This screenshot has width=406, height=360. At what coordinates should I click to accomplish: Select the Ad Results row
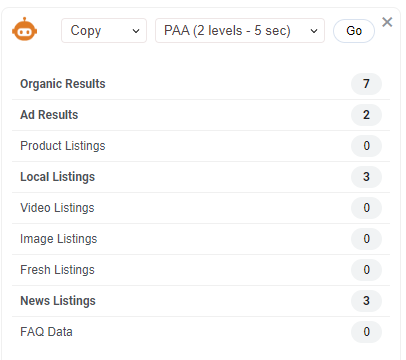(201, 115)
